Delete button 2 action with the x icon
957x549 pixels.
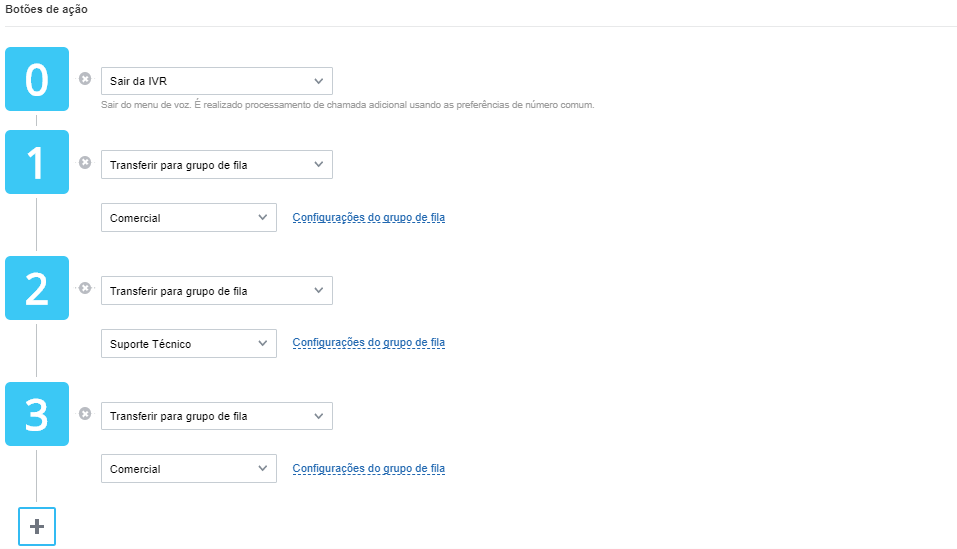(85, 288)
